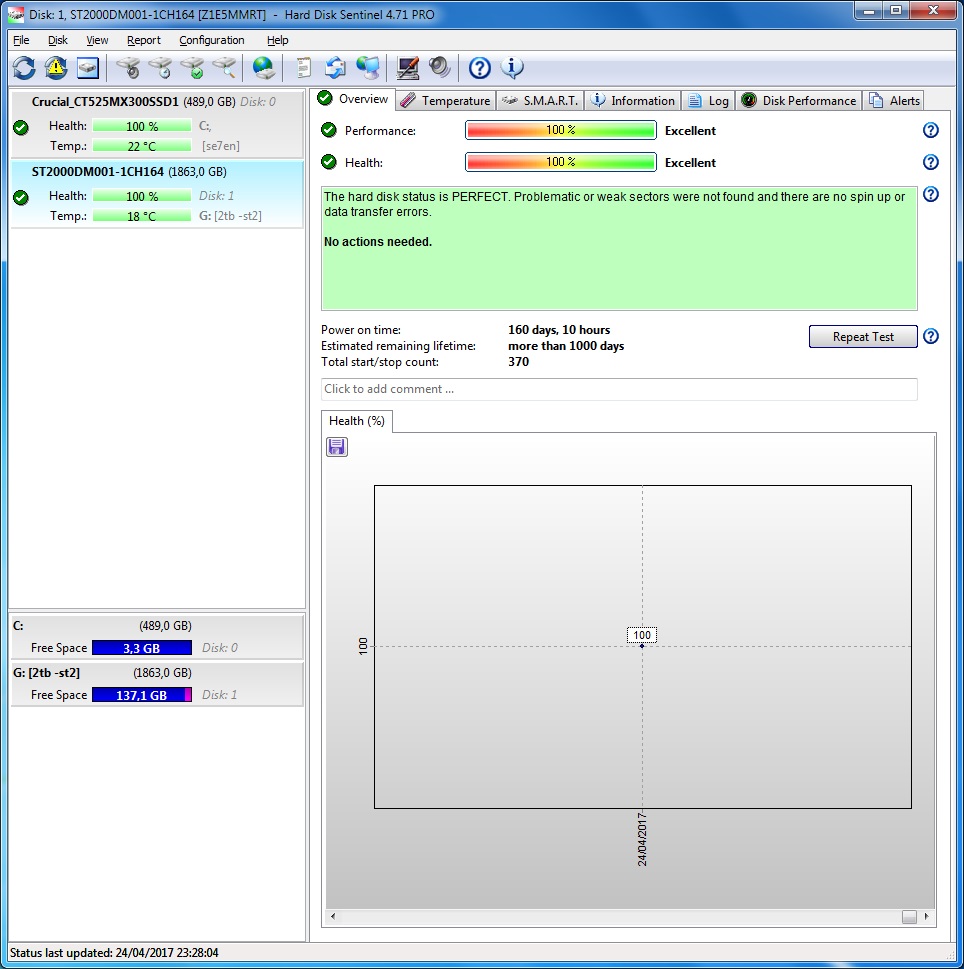This screenshot has height=969, width=964.
Task: Click the disk-with-magnifier surface test icon
Action: point(224,68)
